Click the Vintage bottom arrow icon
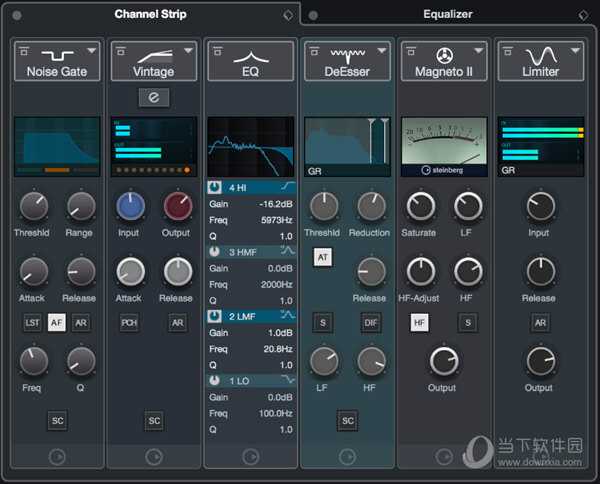 (x=154, y=457)
